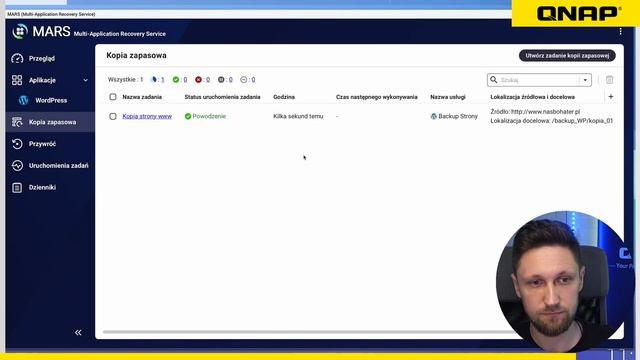The image size is (640, 360).
Task: Click the Powodzenie status text
Action: tap(209, 116)
